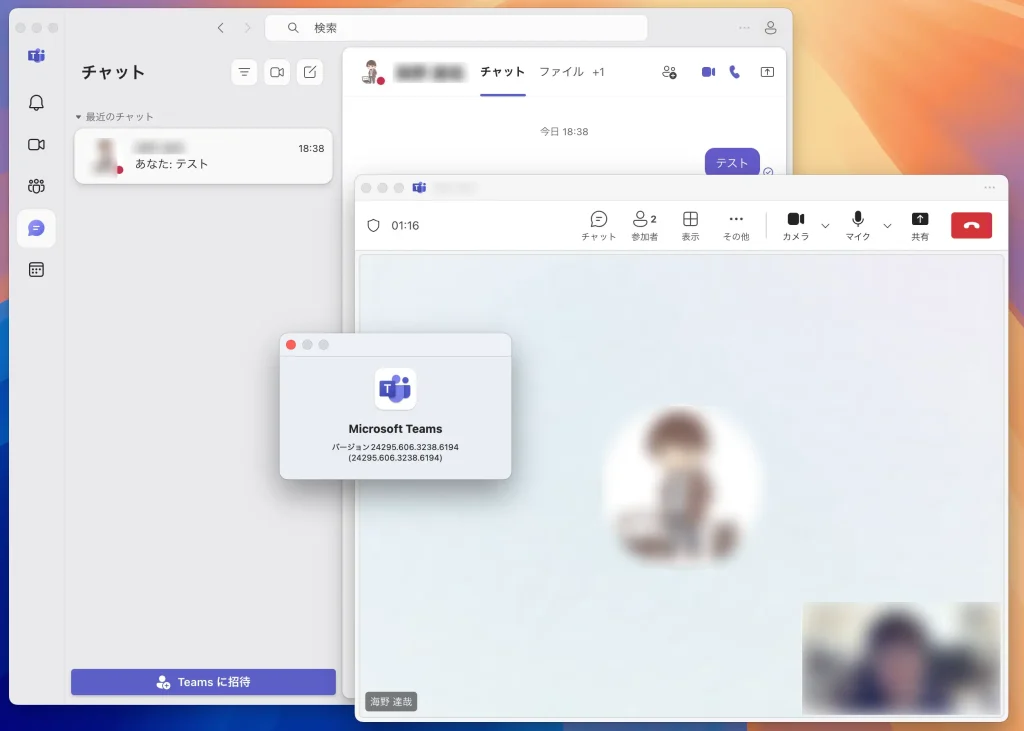Select the Chat icon in sidebar
This screenshot has width=1024, height=731.
tap(37, 228)
